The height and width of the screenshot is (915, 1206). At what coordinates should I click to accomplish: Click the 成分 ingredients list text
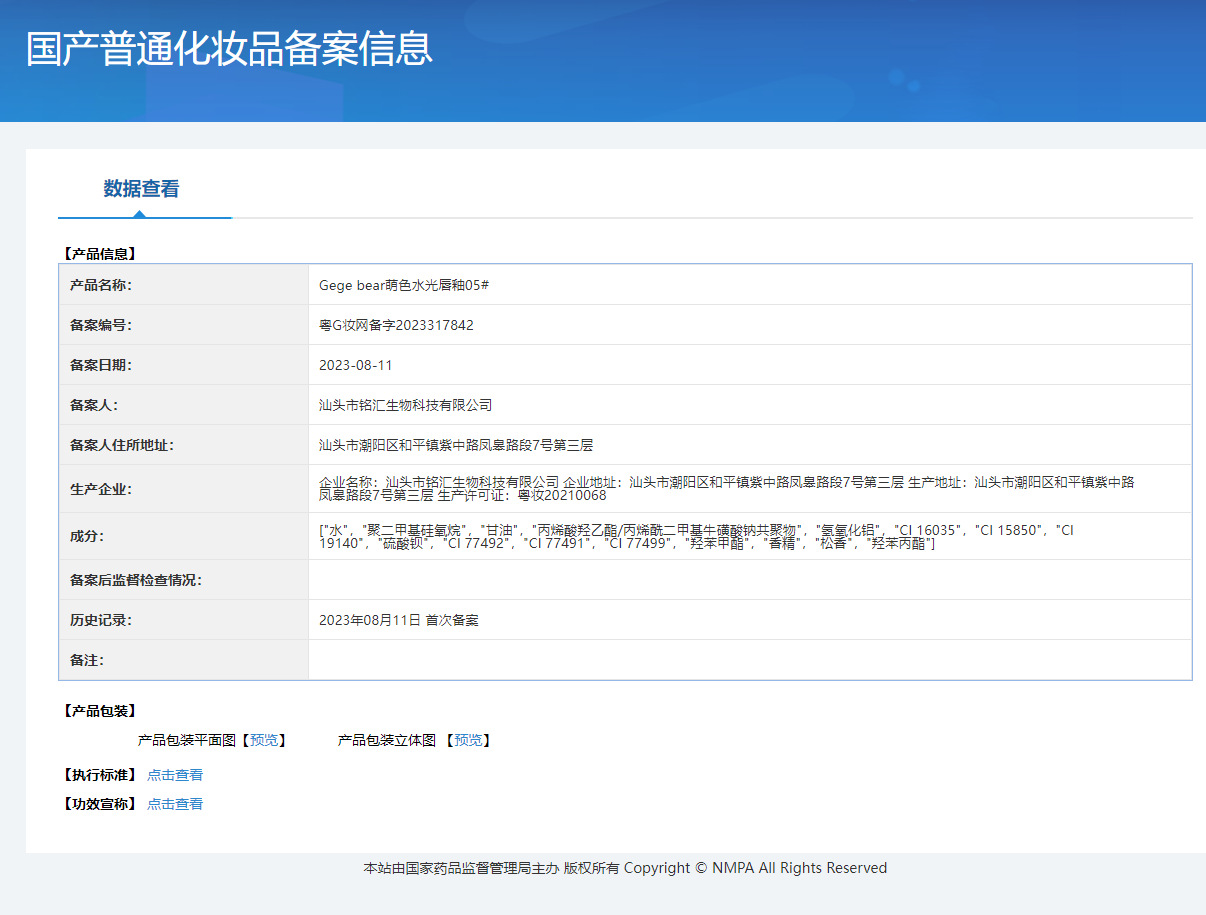(696, 536)
